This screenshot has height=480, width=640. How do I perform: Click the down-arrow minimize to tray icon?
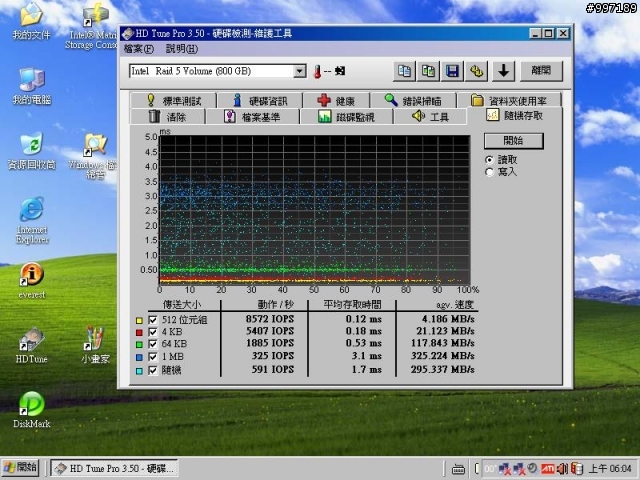(x=504, y=71)
